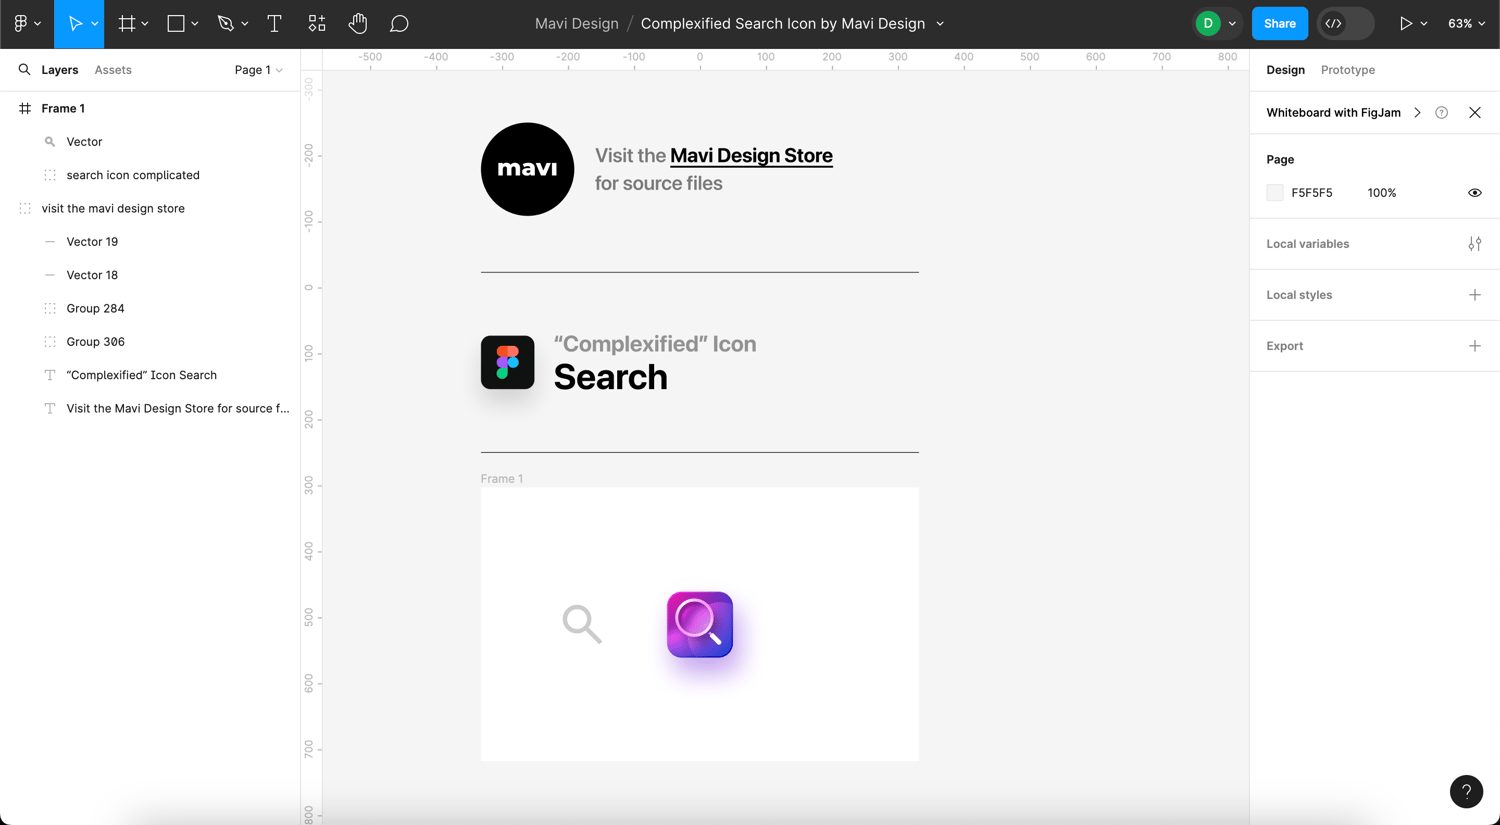The image size is (1500, 825).
Task: Click the Vector 19 layer line icon
Action: pyautogui.click(x=50, y=242)
